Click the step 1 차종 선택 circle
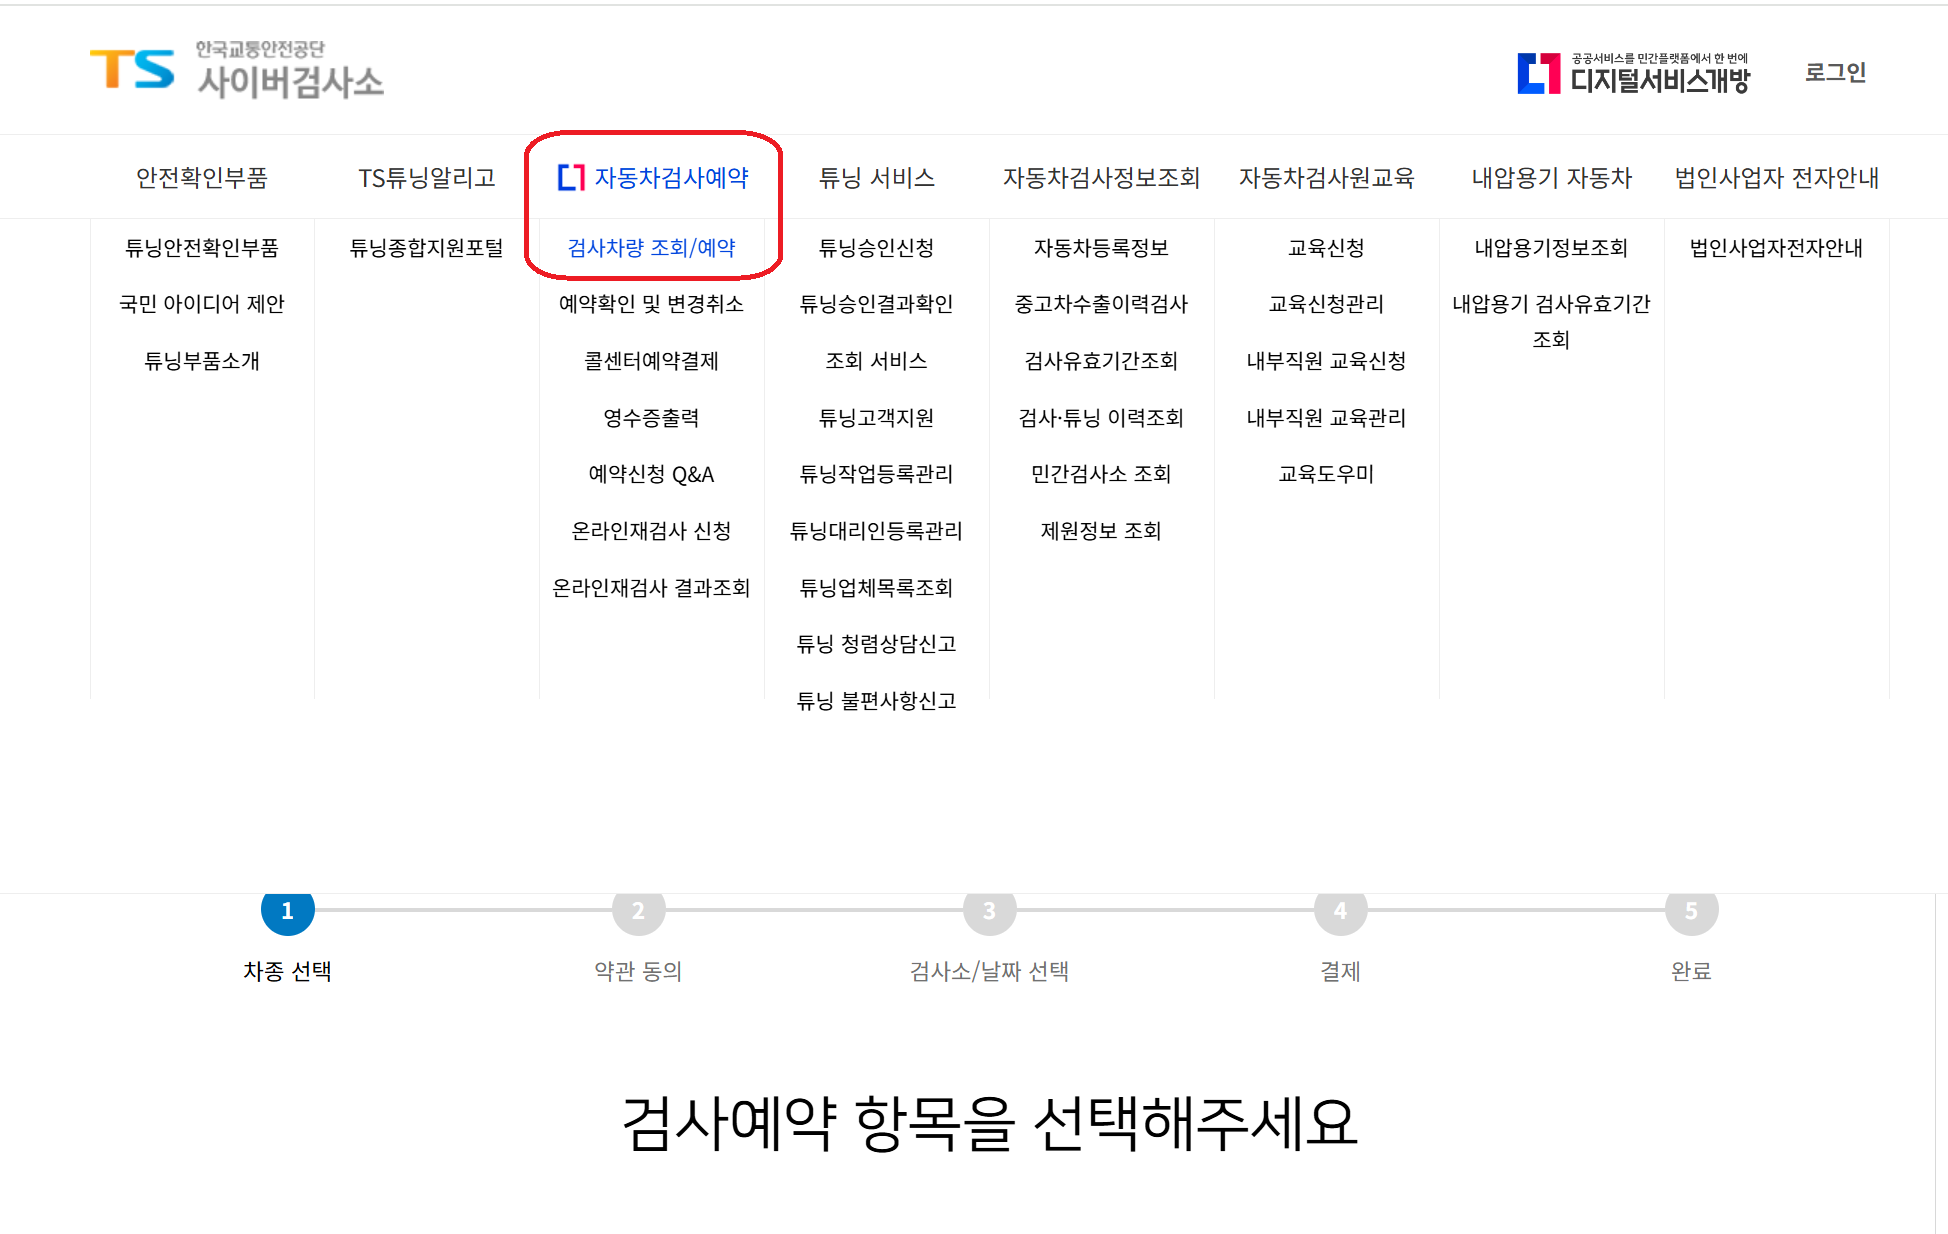The image size is (1948, 1234). point(287,910)
